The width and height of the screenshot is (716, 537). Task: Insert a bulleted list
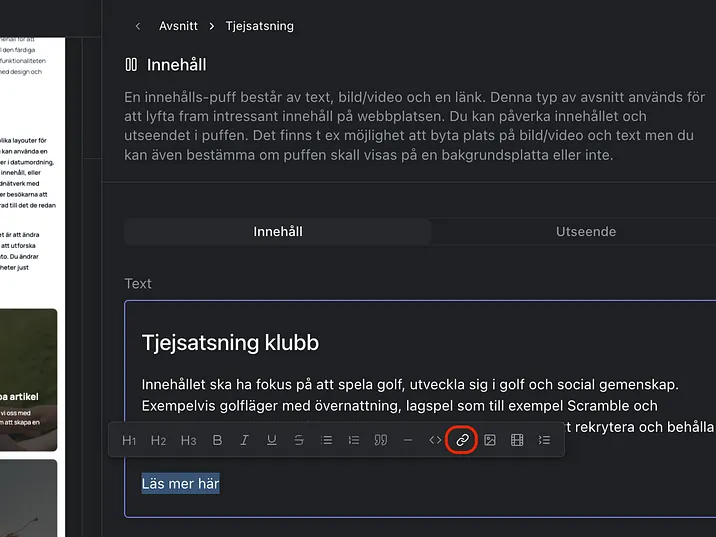(x=326, y=440)
